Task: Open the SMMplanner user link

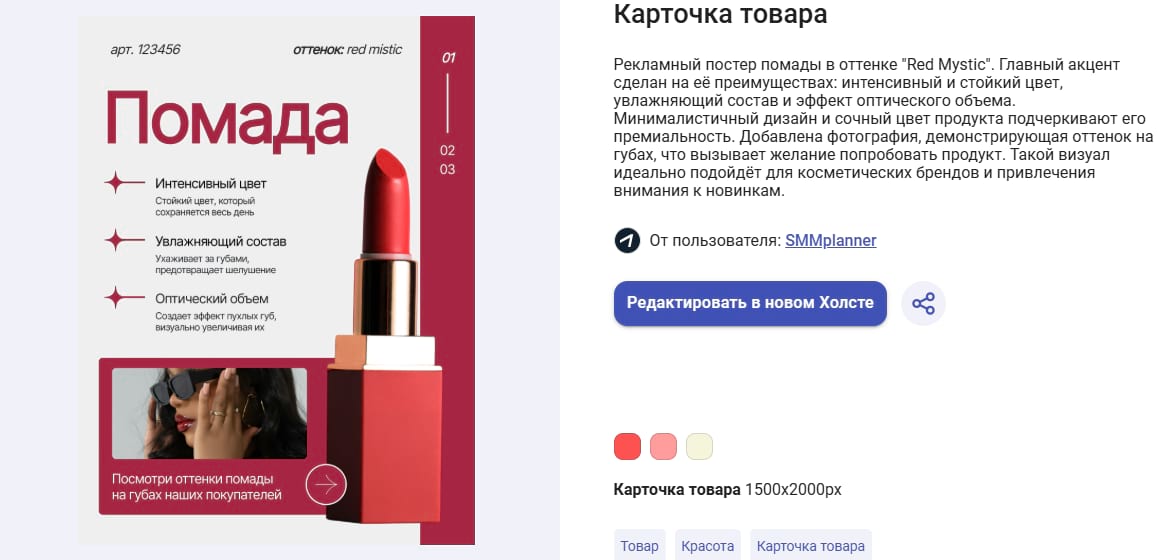Action: (x=831, y=241)
